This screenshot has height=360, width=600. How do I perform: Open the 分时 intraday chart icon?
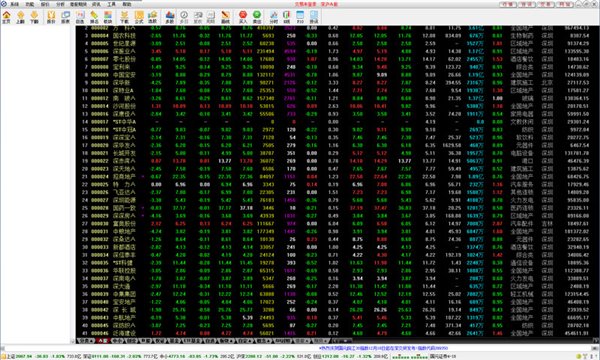click(x=274, y=17)
